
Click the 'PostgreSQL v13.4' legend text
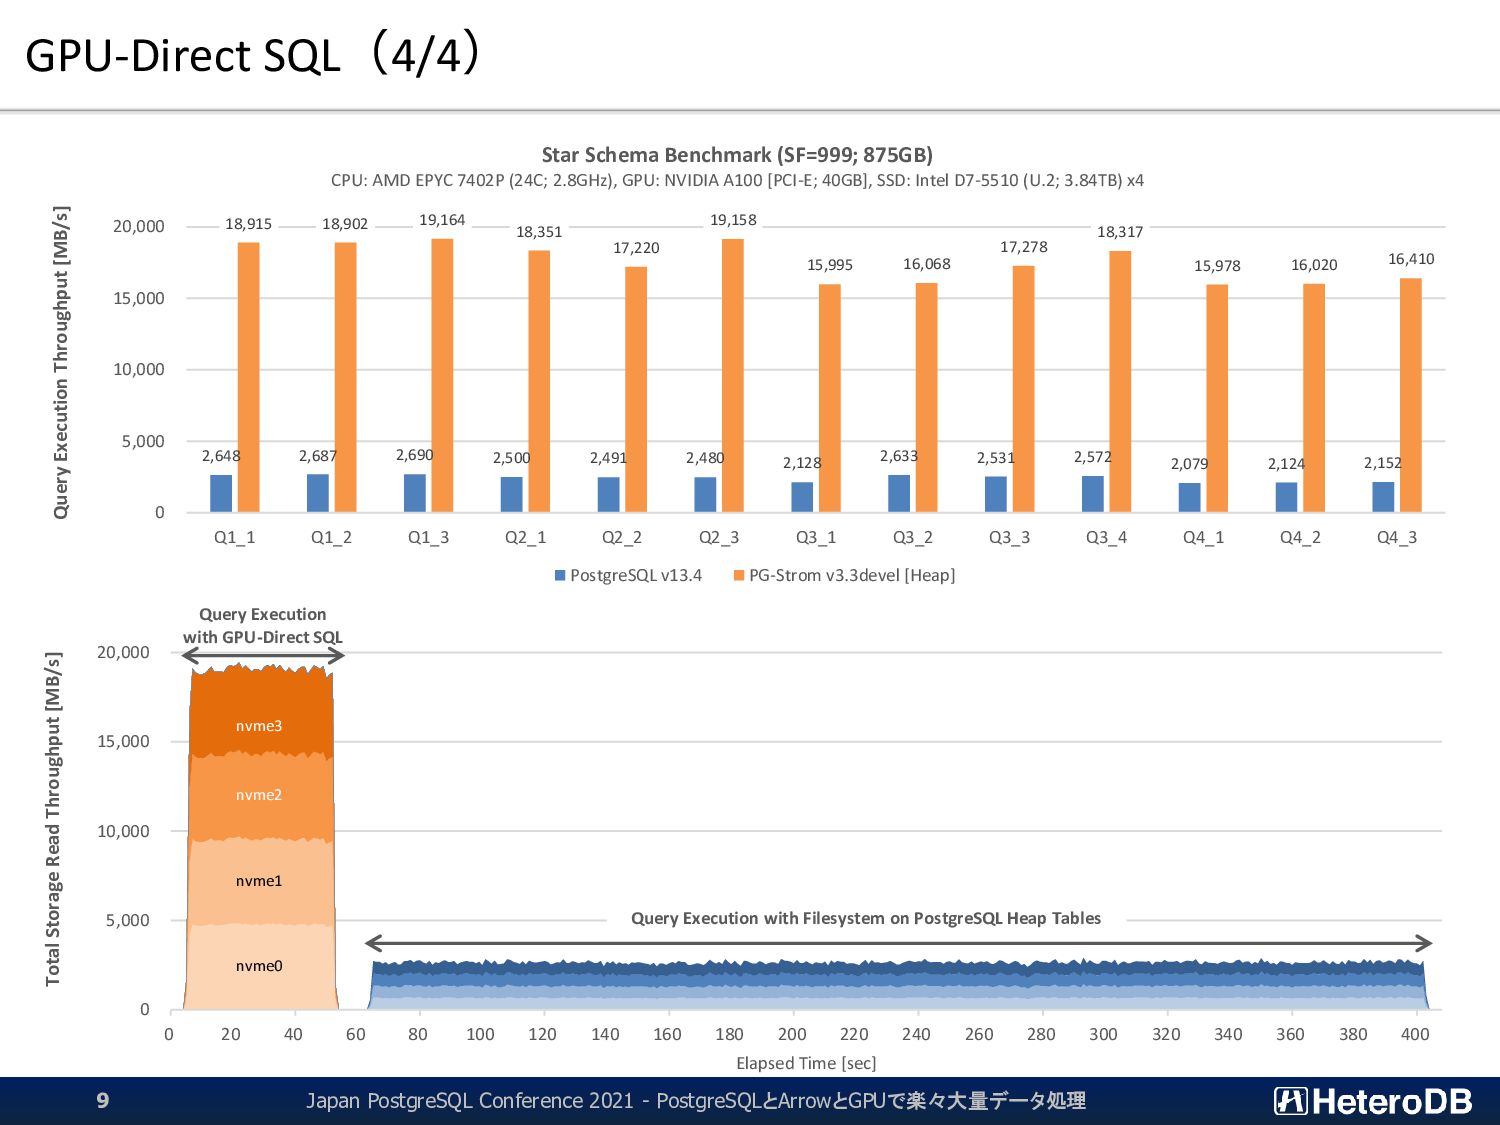pyautogui.click(x=636, y=576)
